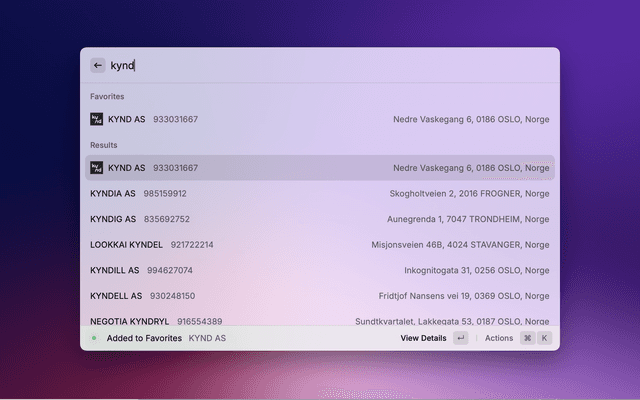This screenshot has height=400, width=640.
Task: Select the KYNDILL AS result row
Action: (114, 270)
